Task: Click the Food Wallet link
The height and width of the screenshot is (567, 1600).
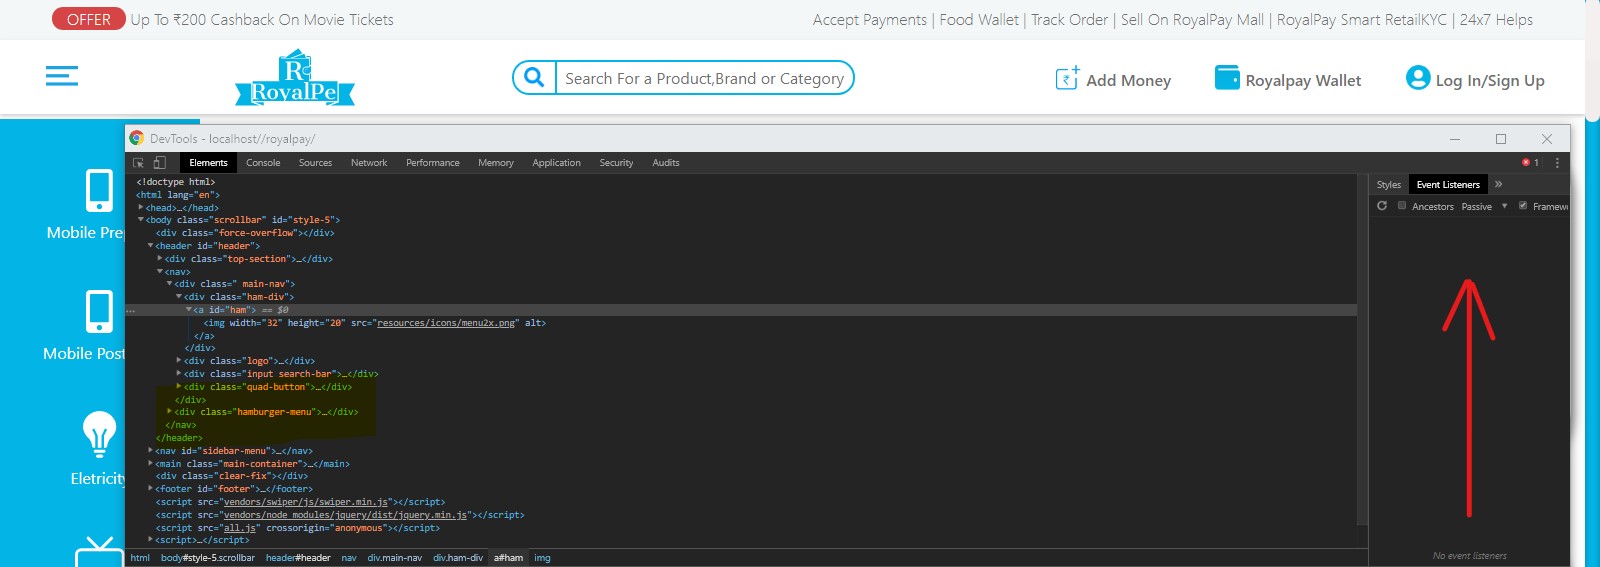Action: coord(979,20)
